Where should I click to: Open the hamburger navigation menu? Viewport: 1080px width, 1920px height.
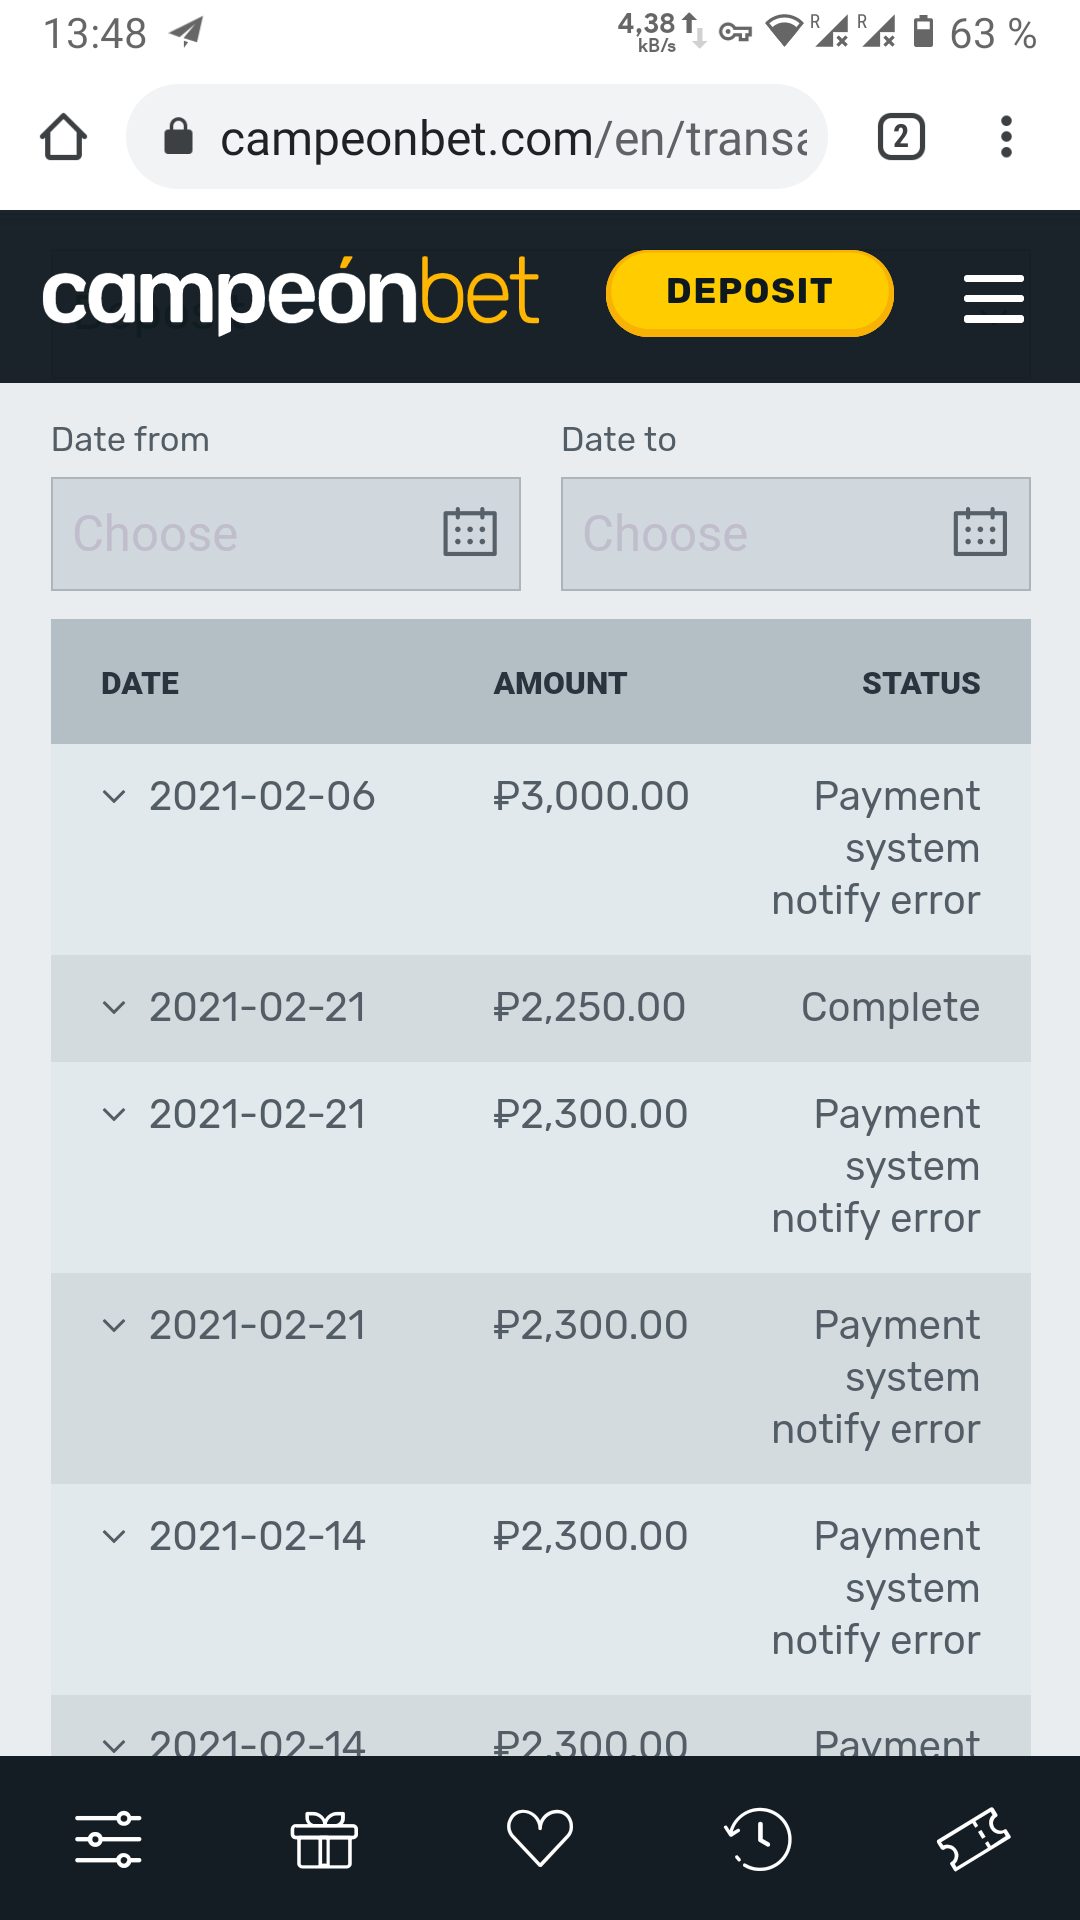coord(993,298)
